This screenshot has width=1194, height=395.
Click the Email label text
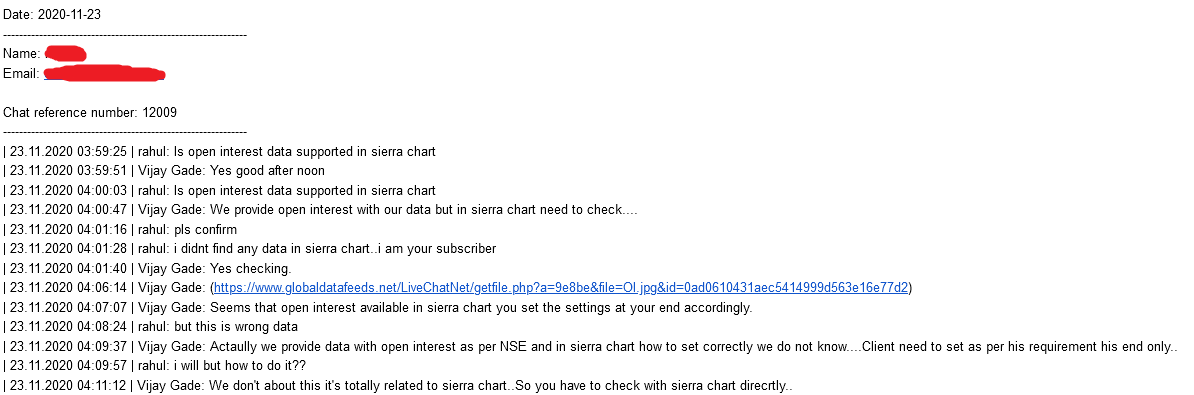tap(21, 74)
